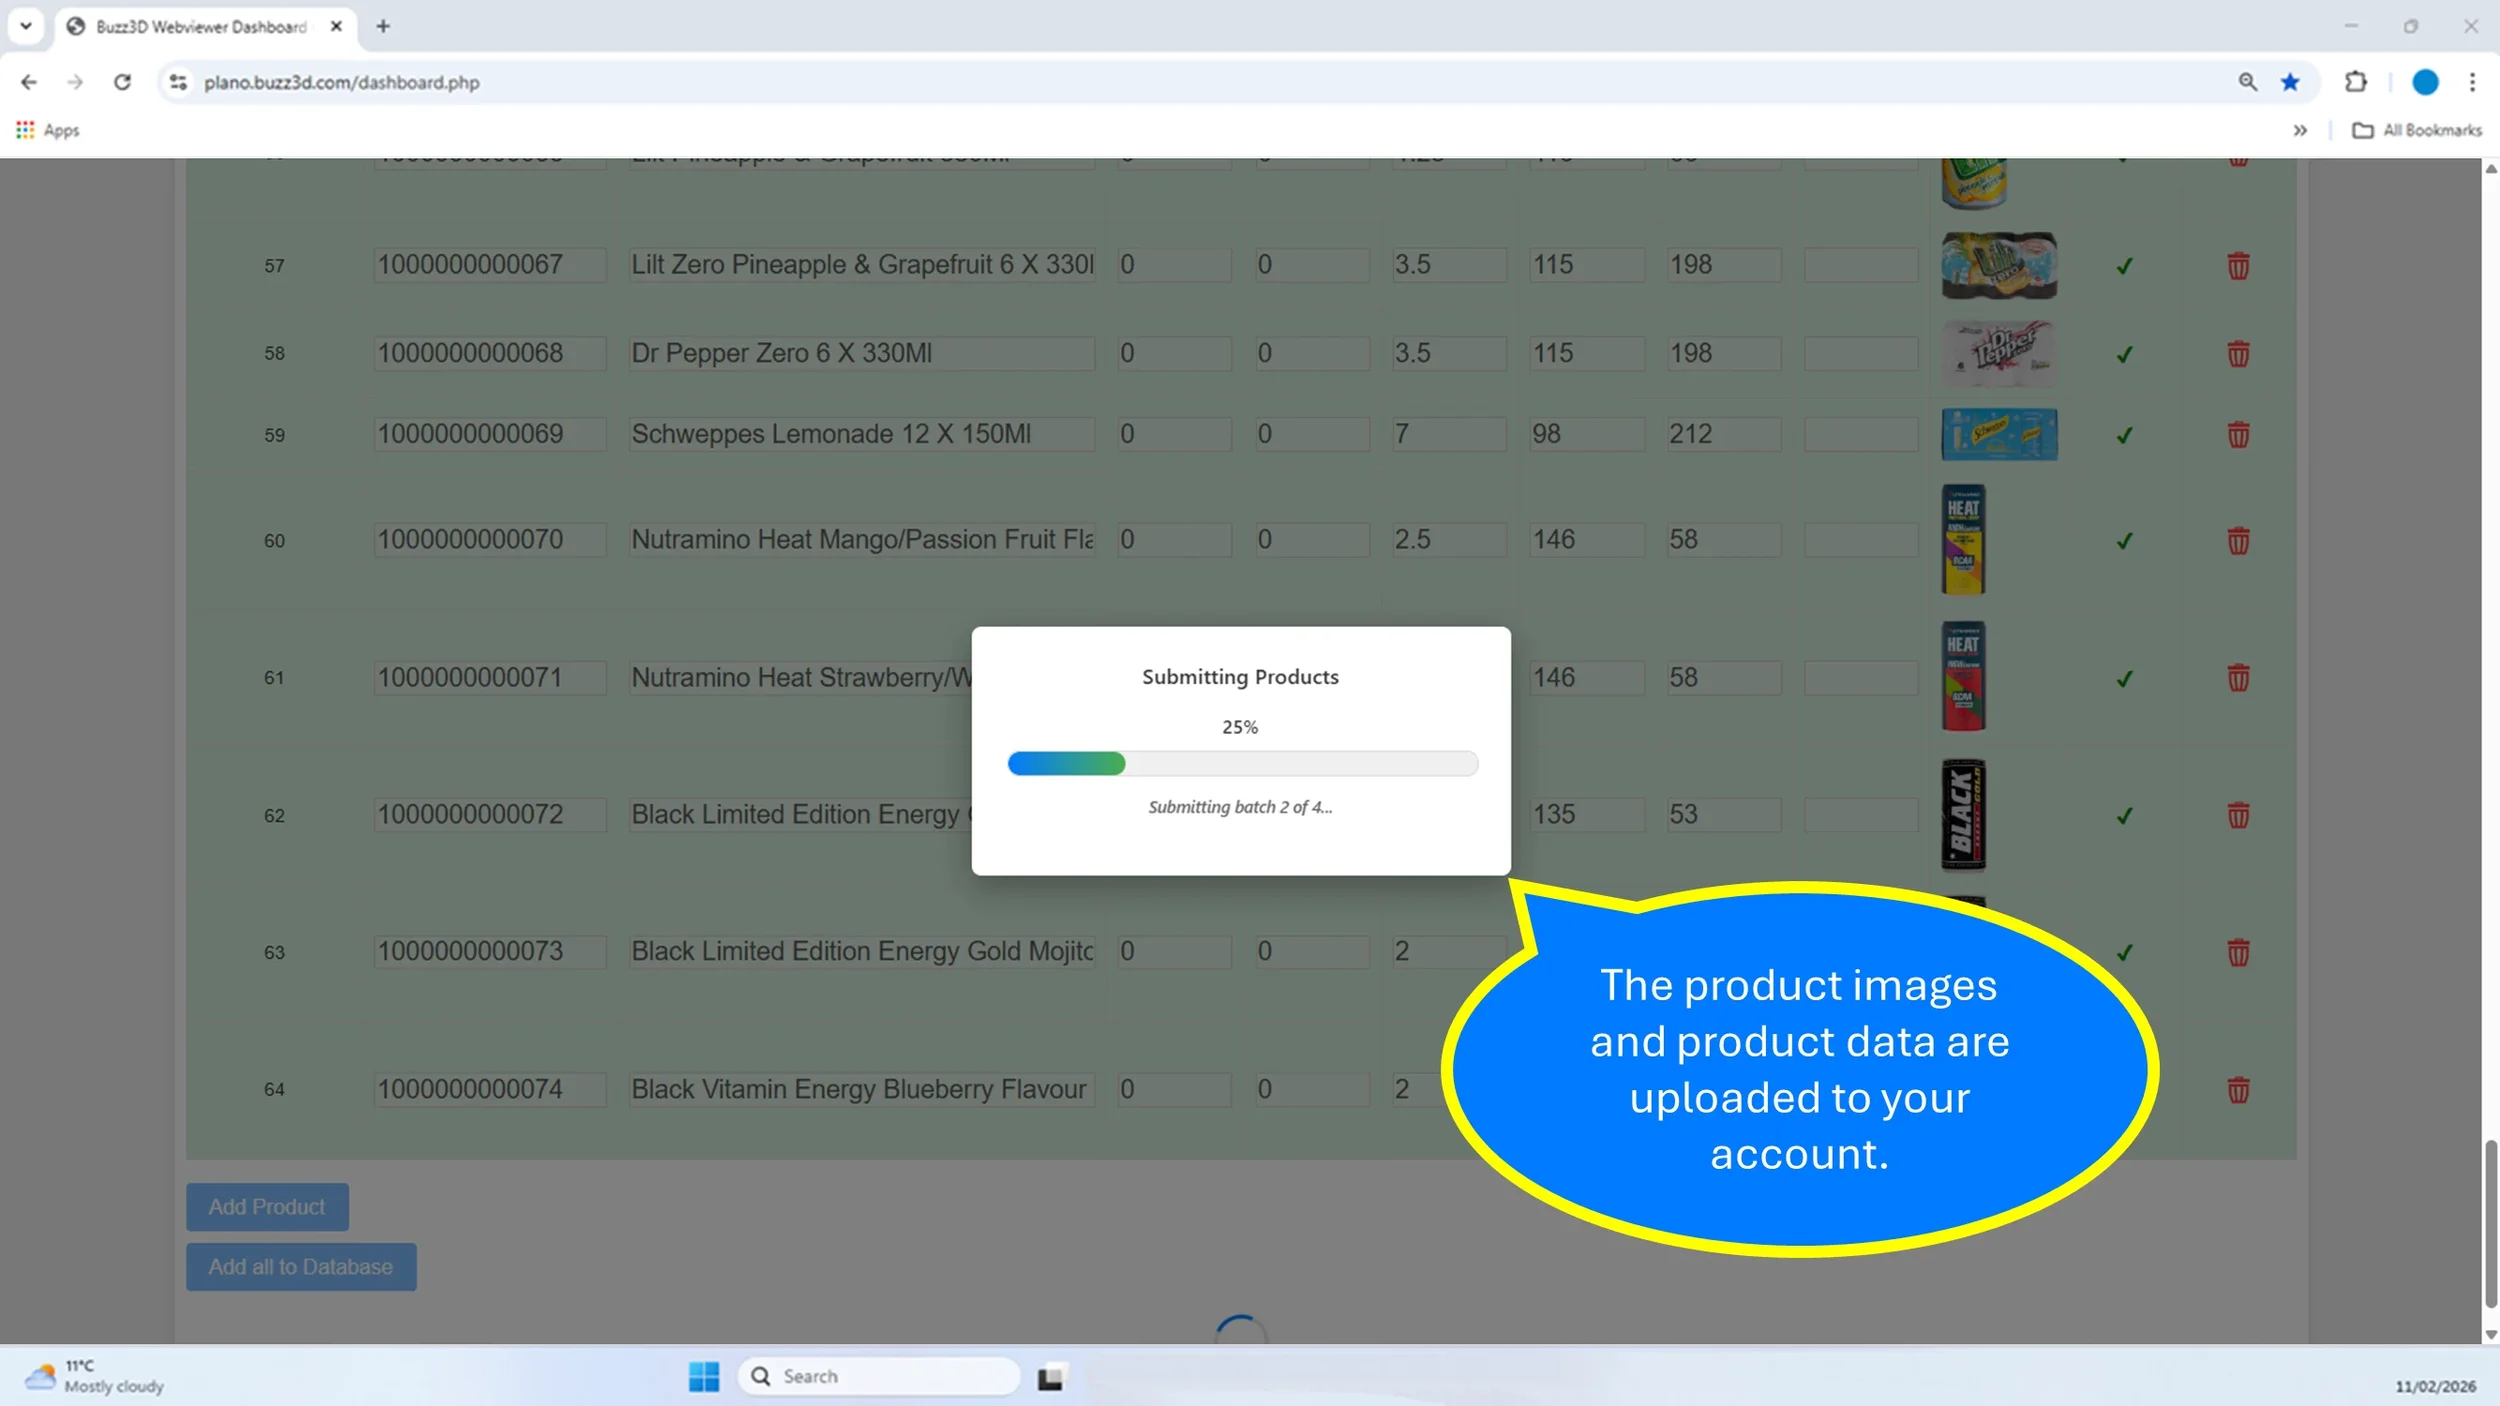Open the Chrome three-dot menu

coord(2472,82)
